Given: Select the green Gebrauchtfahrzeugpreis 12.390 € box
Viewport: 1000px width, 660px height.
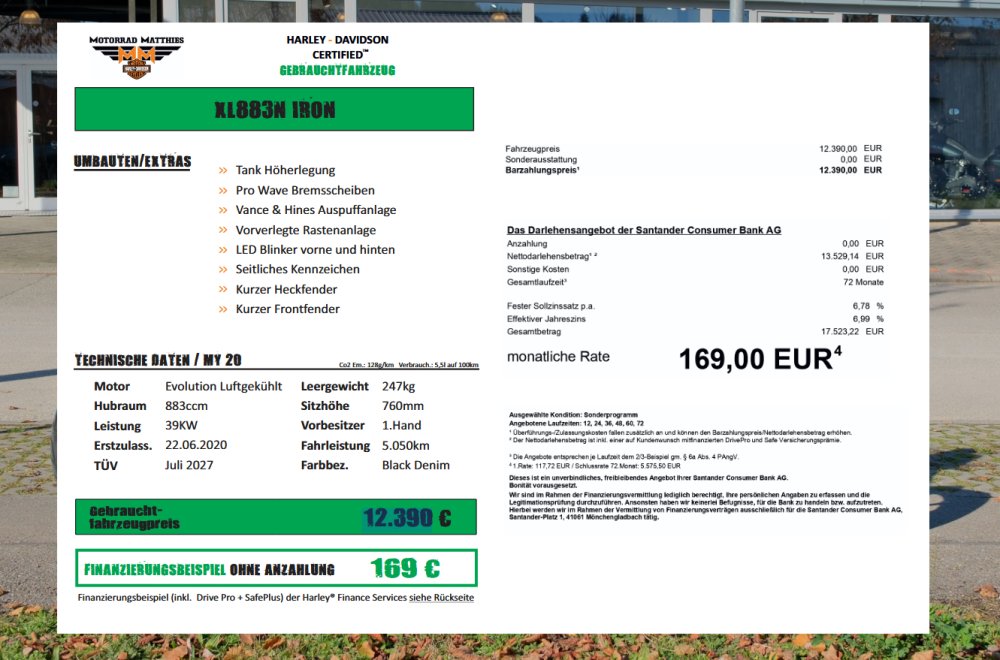Looking at the screenshot, I should pos(276,517).
